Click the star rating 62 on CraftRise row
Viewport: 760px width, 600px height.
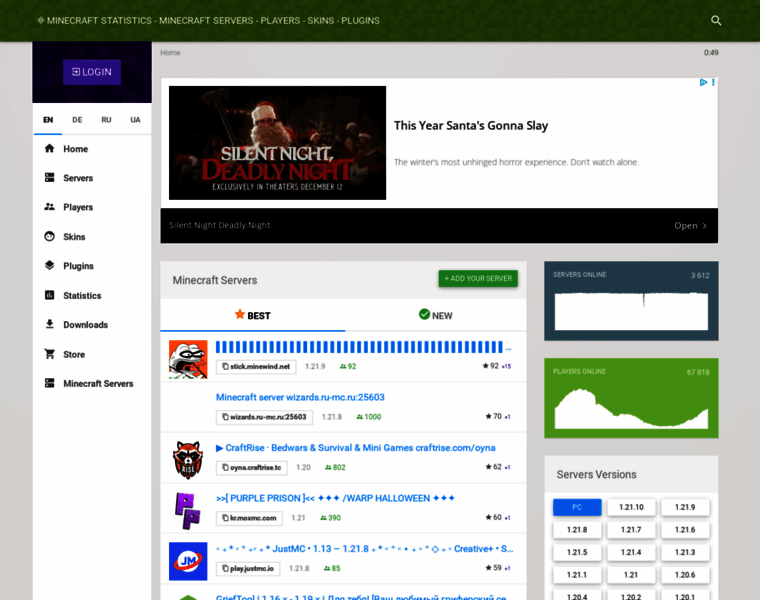coord(493,467)
